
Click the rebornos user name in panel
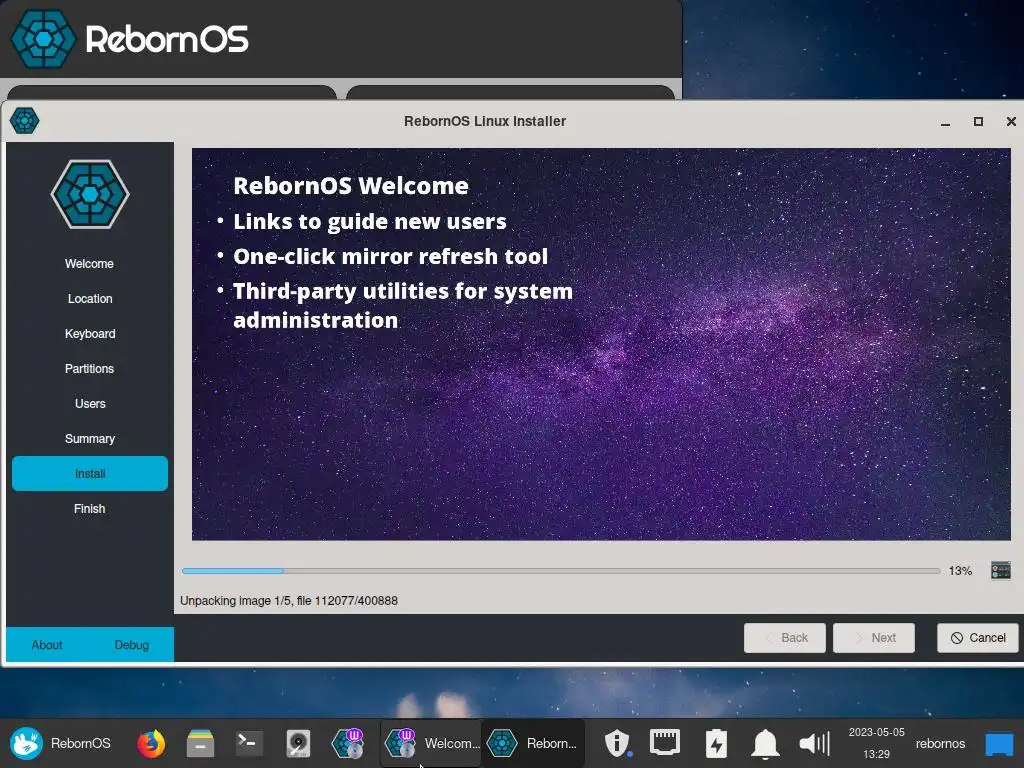[x=940, y=743]
